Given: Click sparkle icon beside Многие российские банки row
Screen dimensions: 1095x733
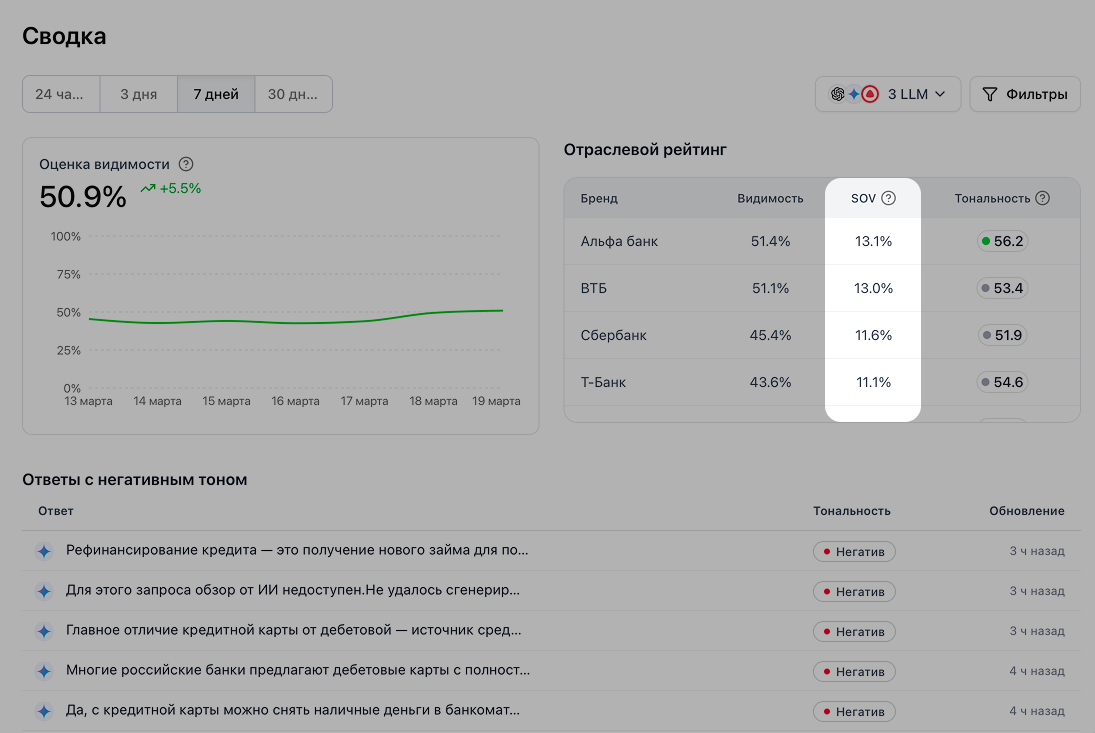Looking at the screenshot, I should (44, 671).
